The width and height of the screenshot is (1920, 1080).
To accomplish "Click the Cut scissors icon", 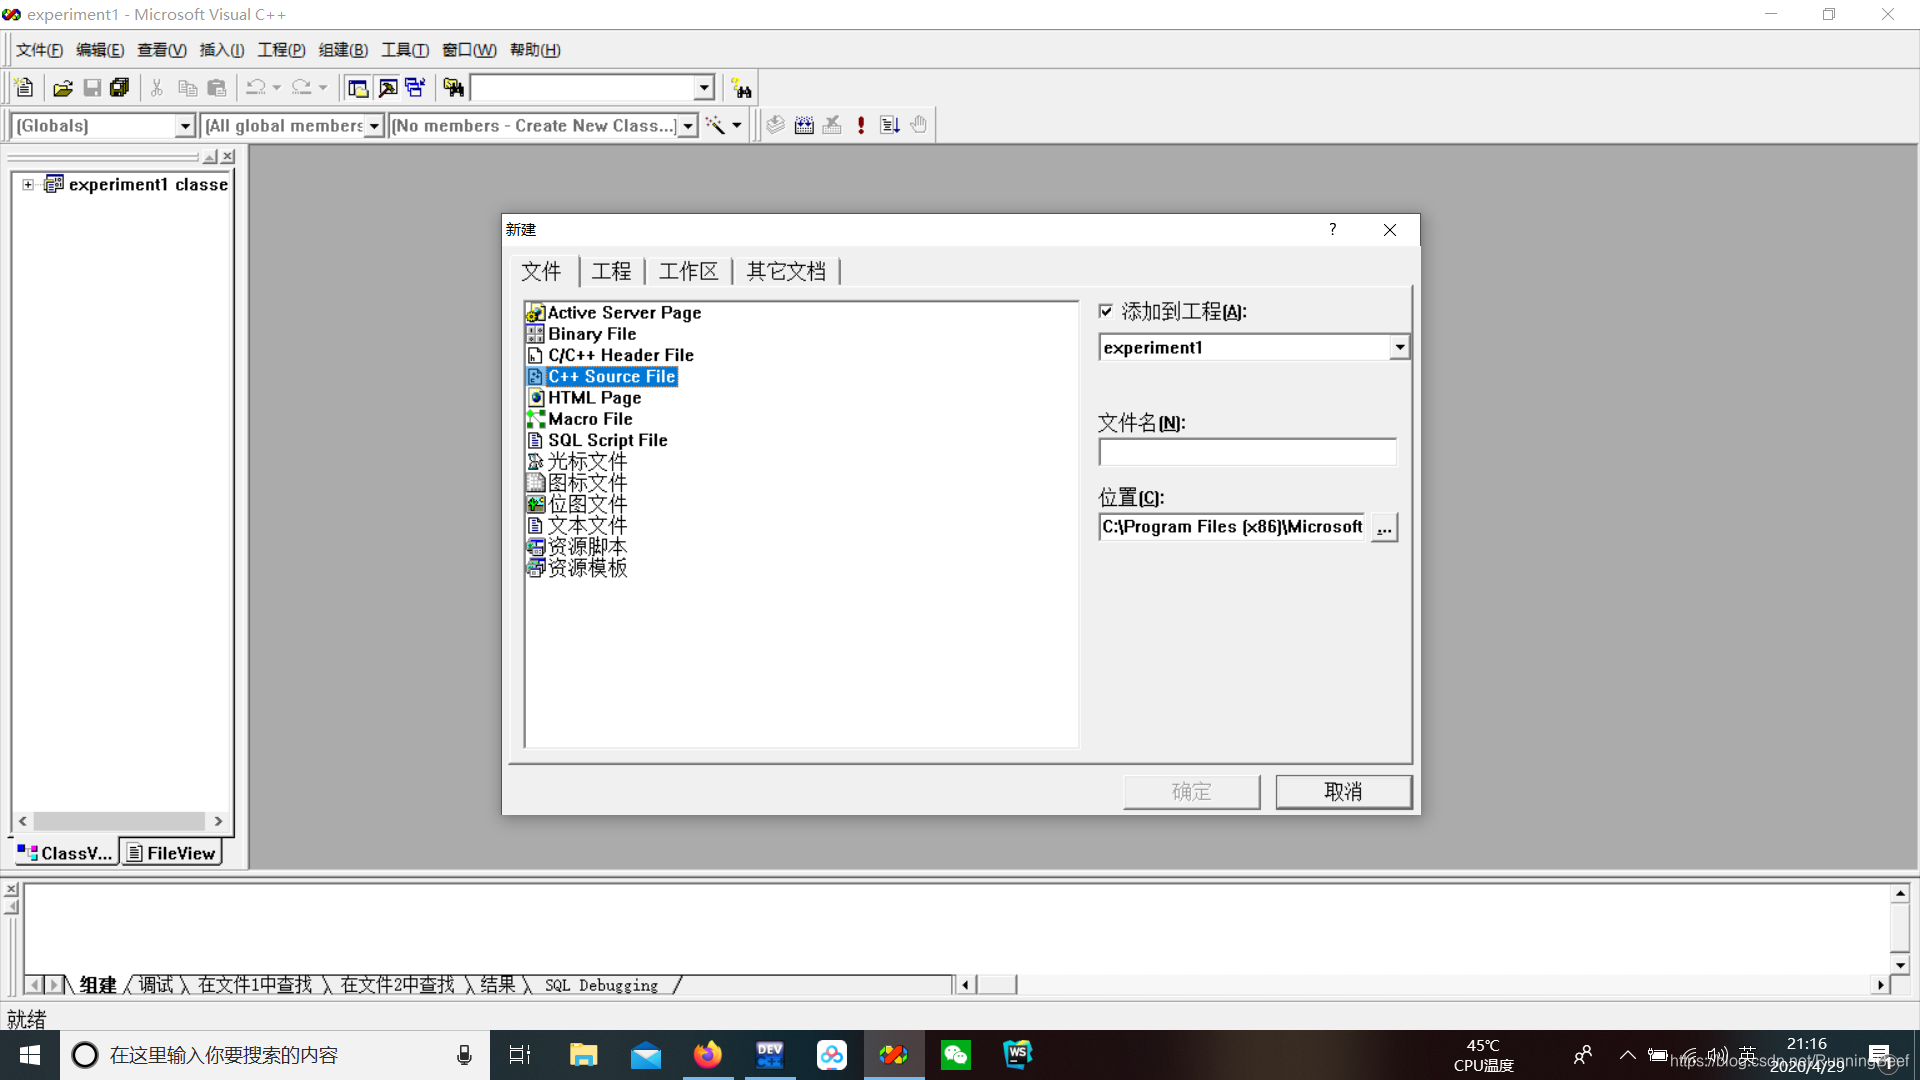I will point(157,88).
